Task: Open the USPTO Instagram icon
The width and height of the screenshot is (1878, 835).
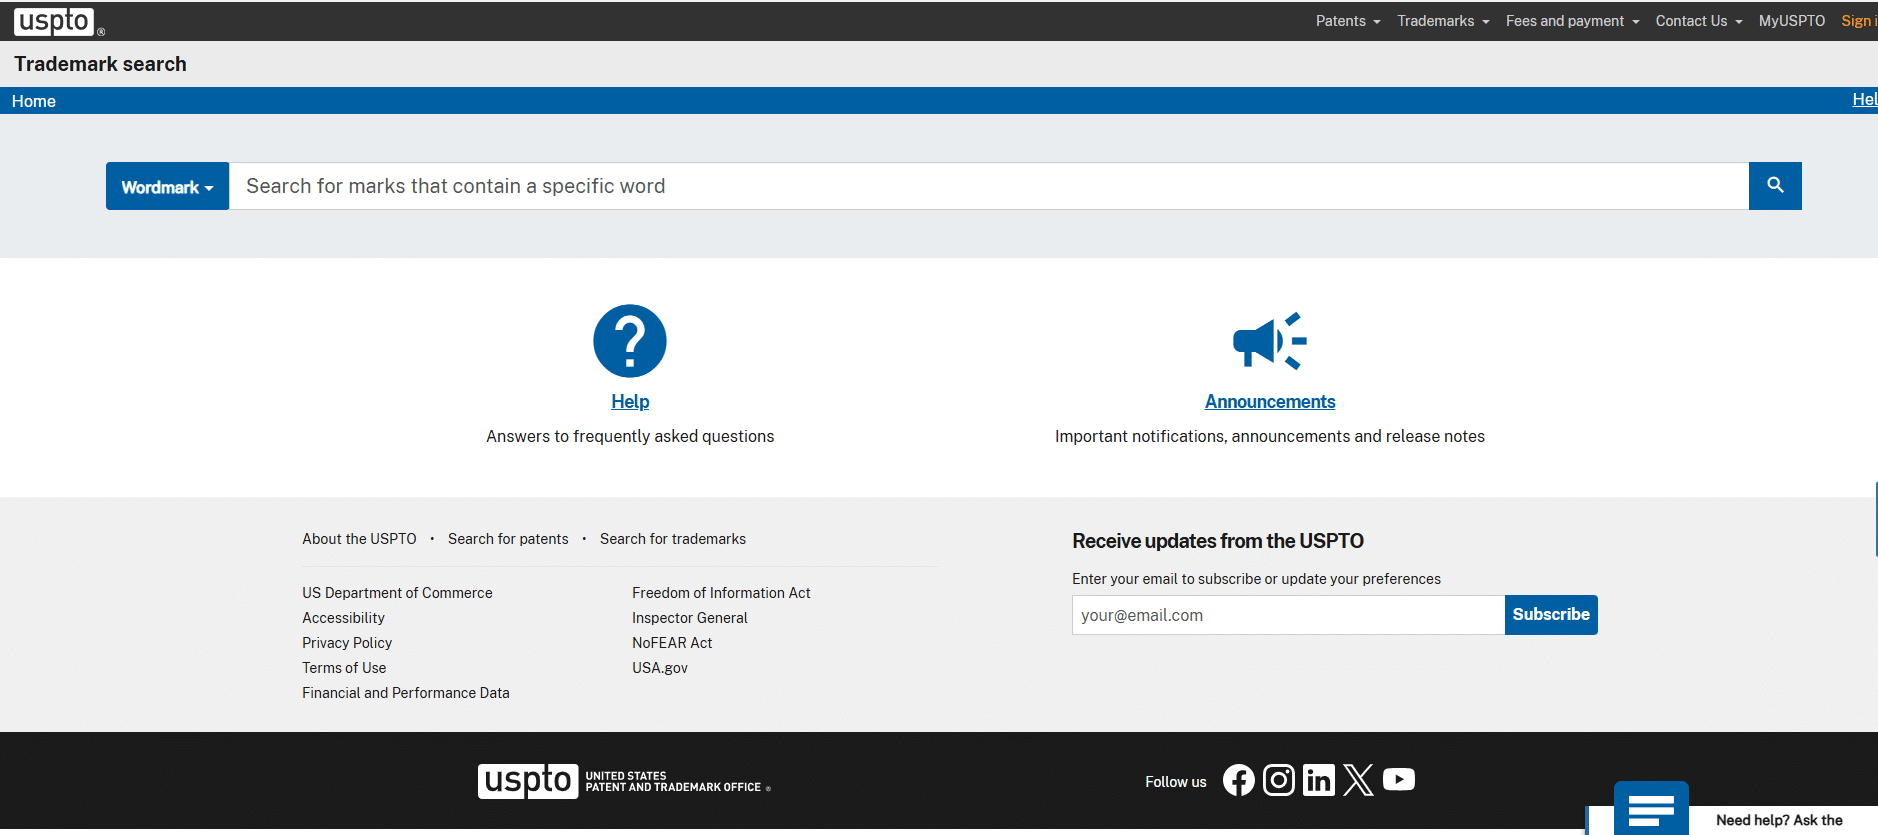Action: pos(1279,780)
